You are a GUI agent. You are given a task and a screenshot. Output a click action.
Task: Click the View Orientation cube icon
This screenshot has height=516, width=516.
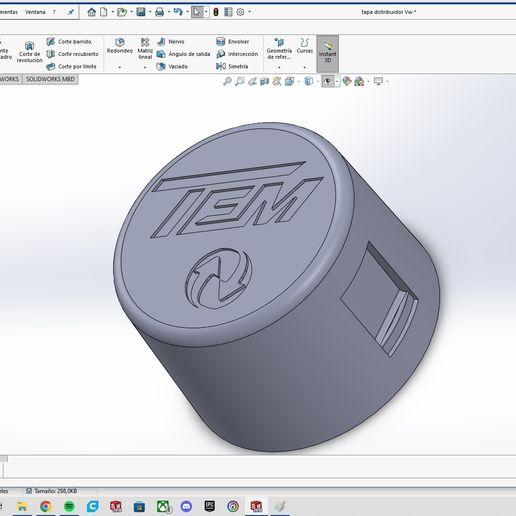pos(289,81)
